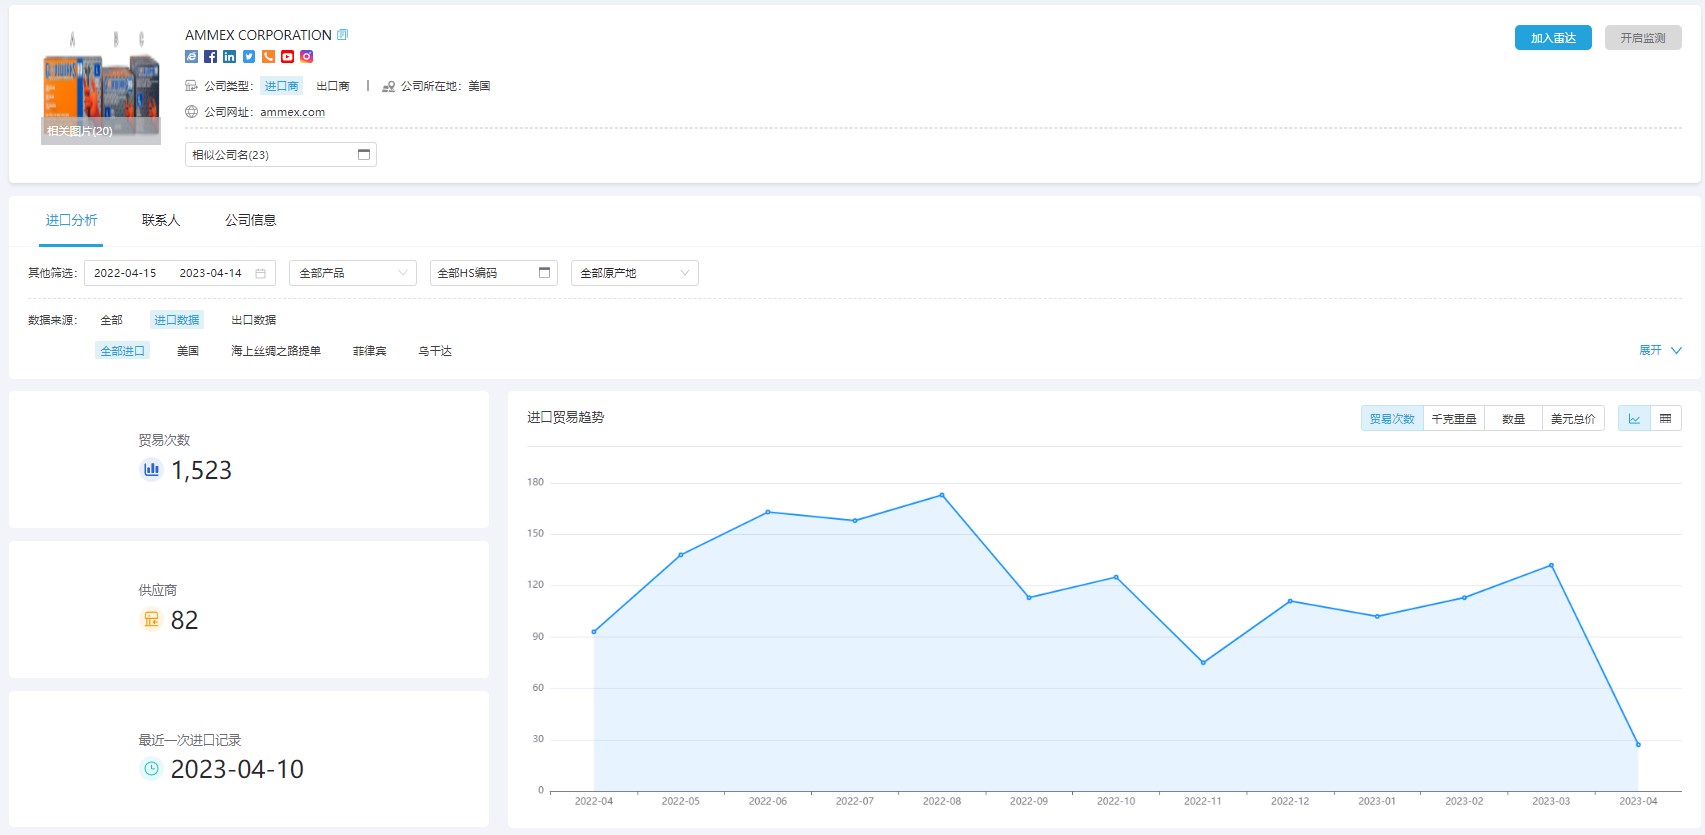Open the company's LinkedIn page icon
The height and width of the screenshot is (835, 1705).
[x=230, y=57]
